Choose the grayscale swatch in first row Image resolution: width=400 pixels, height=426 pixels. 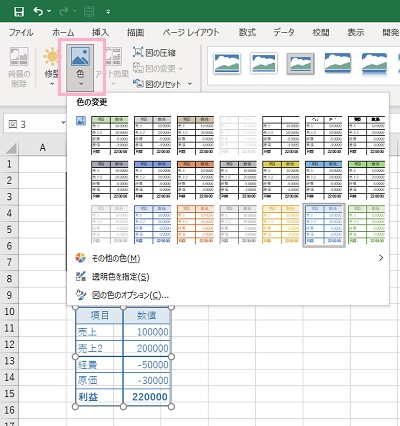(153, 135)
